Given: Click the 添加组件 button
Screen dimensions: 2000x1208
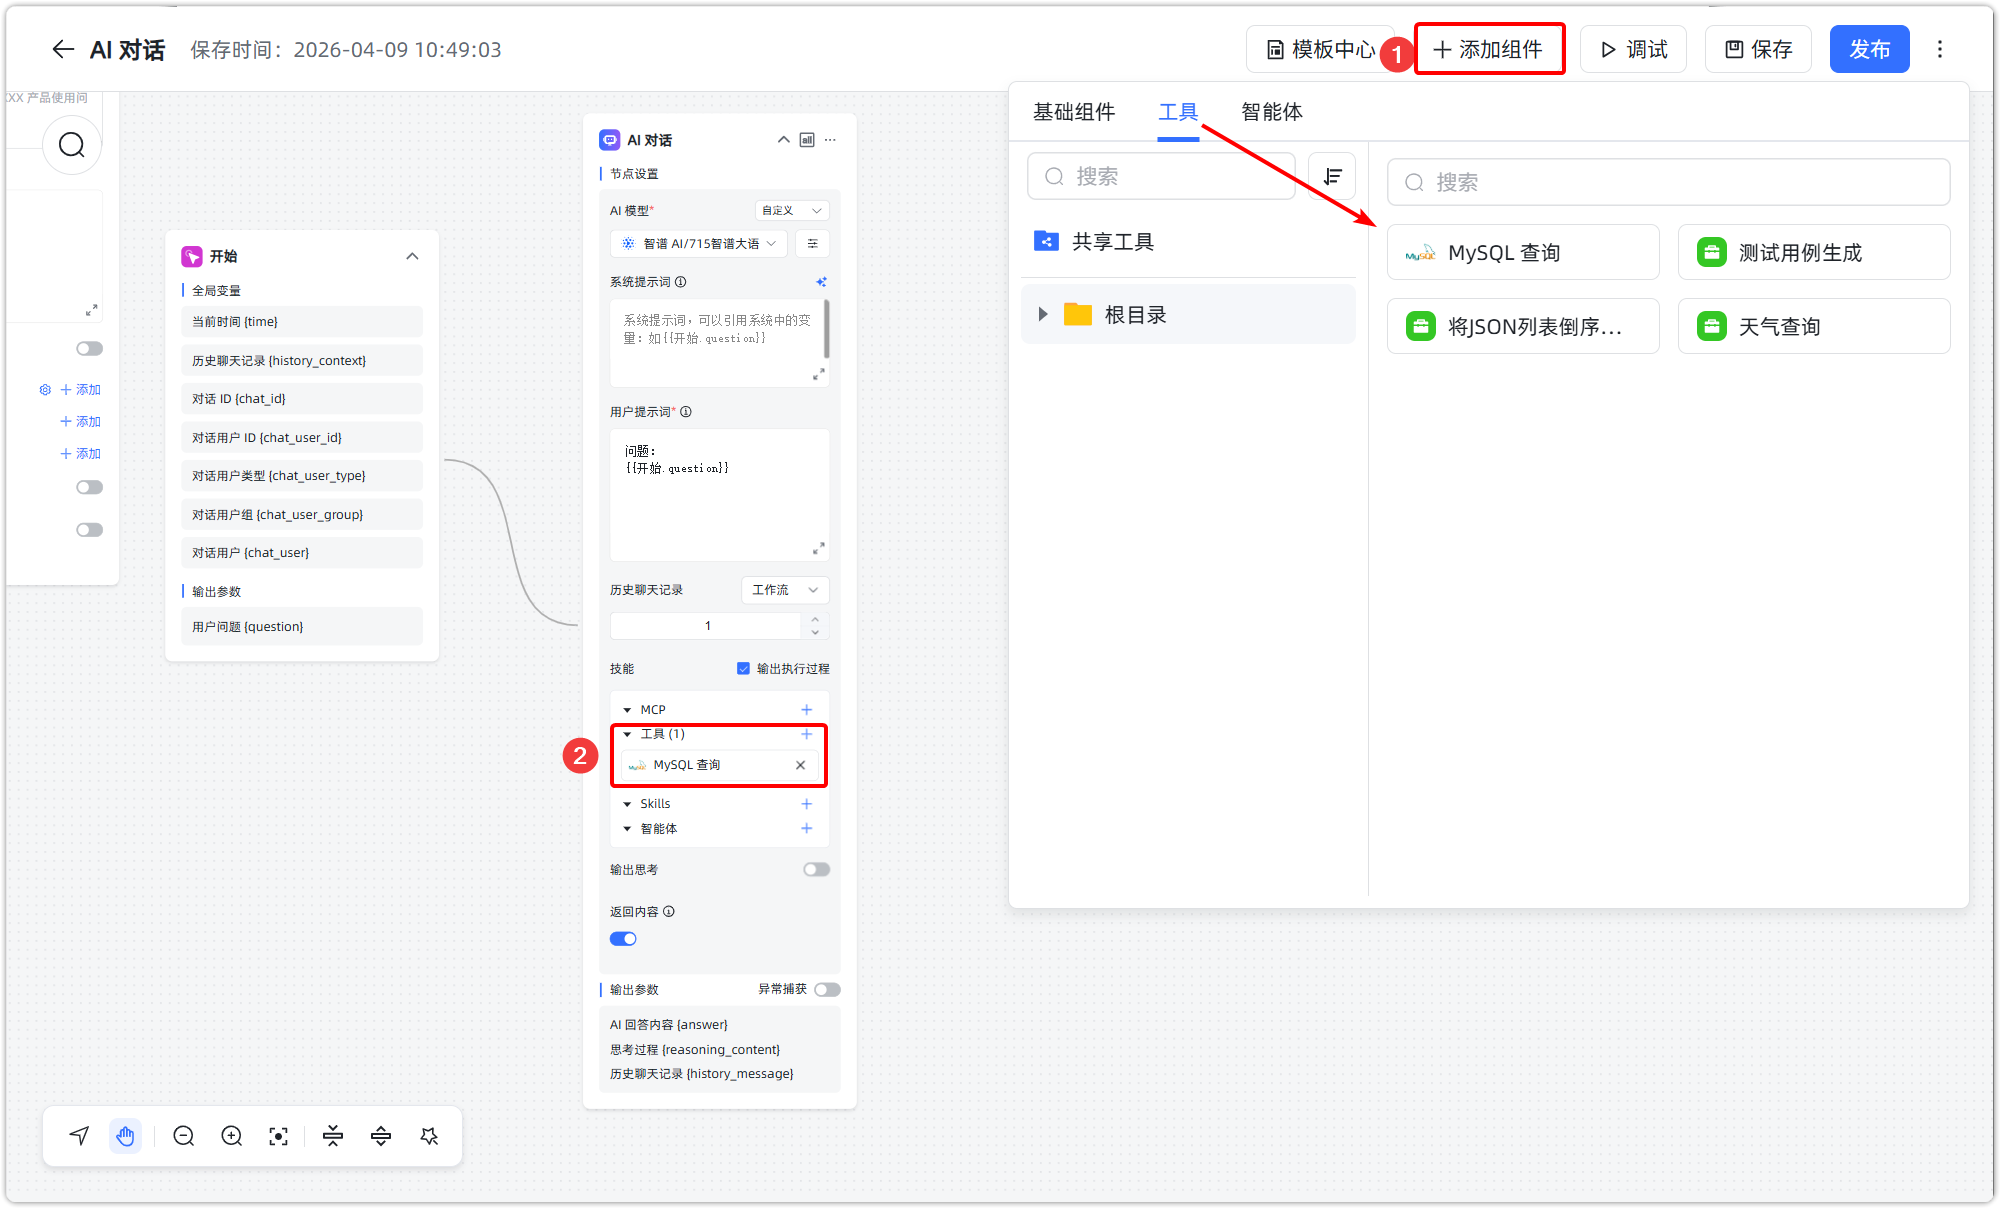Looking at the screenshot, I should pos(1489,49).
